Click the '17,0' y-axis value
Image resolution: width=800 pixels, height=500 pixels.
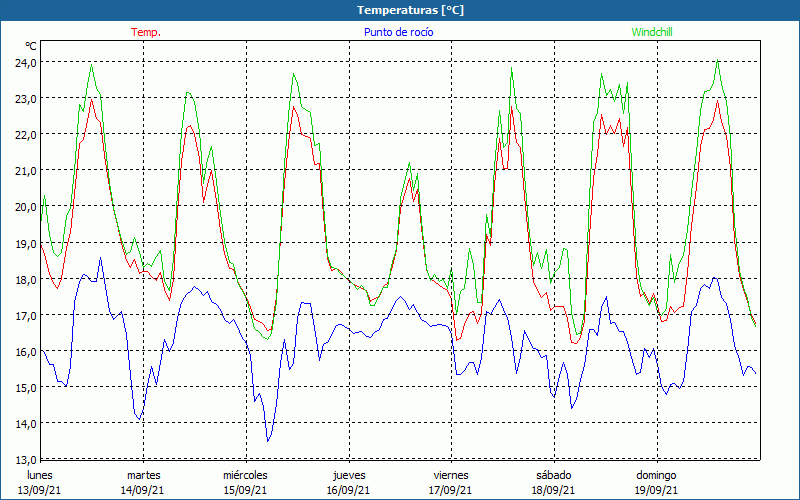click(26, 315)
